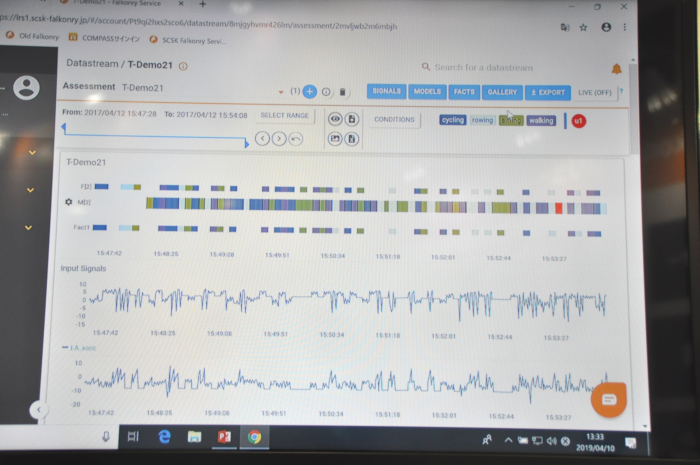Toggle the eye visibility icon

[x=335, y=119]
